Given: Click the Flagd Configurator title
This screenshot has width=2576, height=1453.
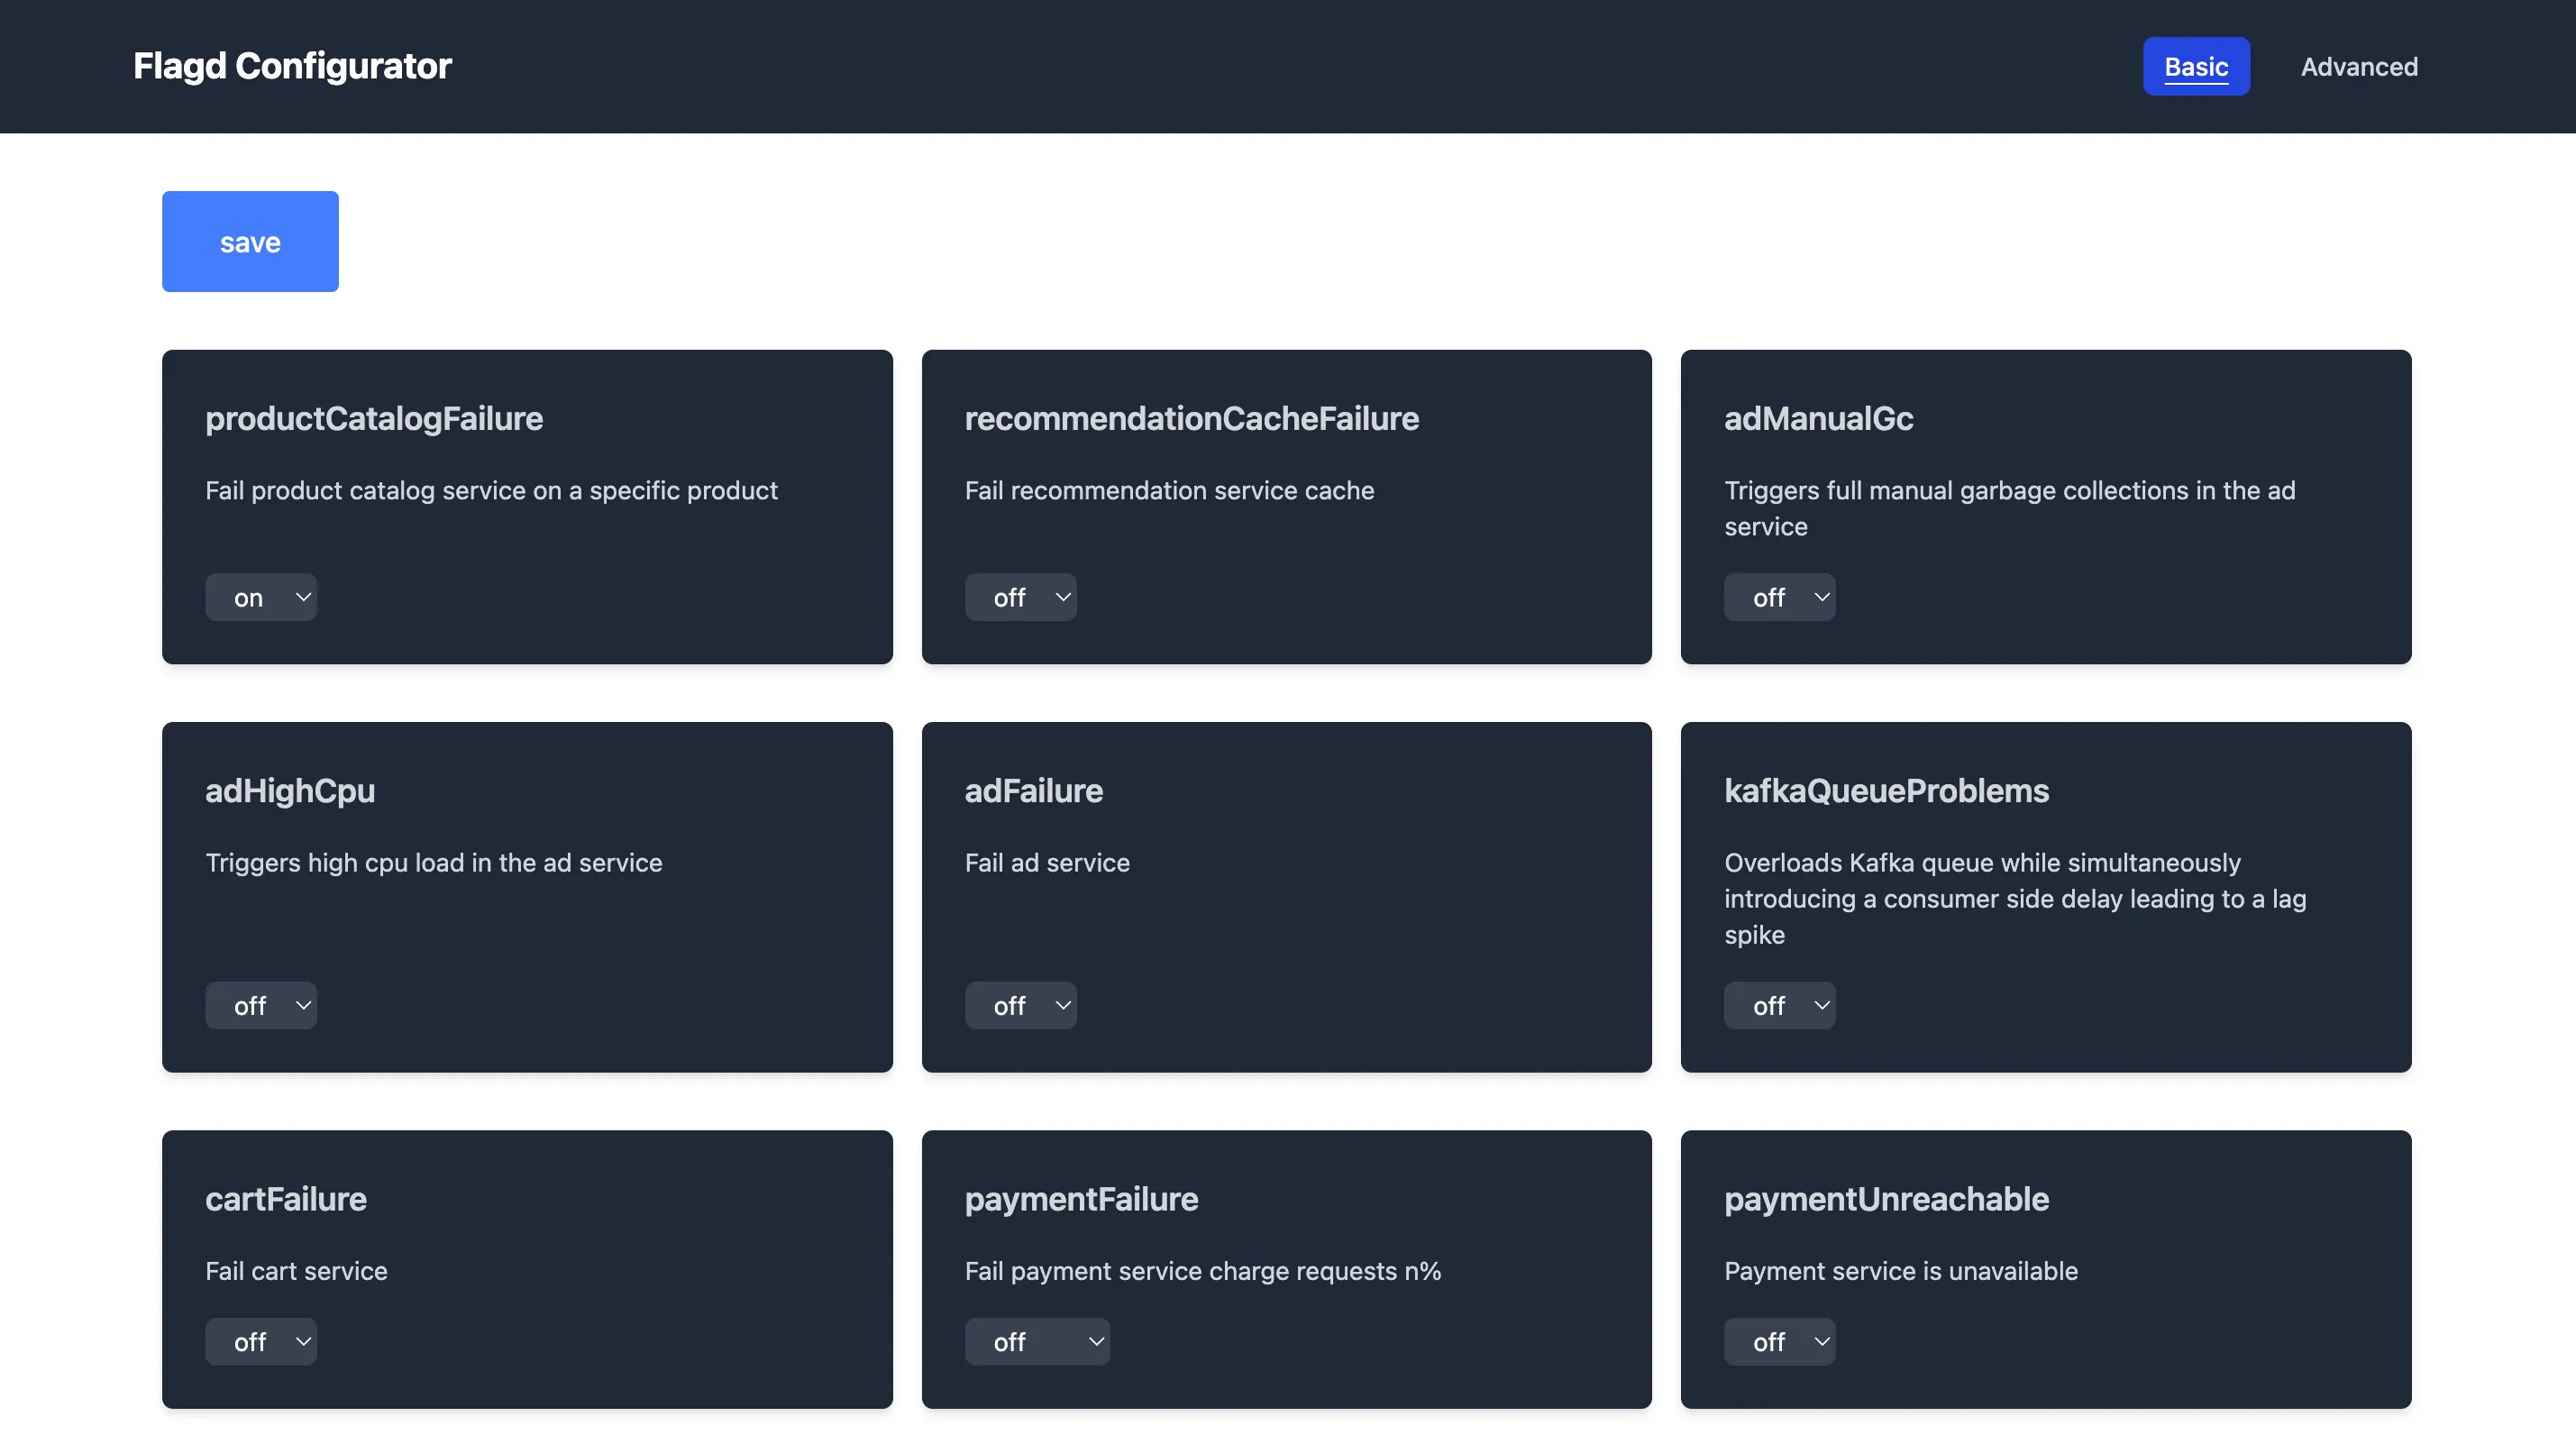Looking at the screenshot, I should [x=292, y=66].
